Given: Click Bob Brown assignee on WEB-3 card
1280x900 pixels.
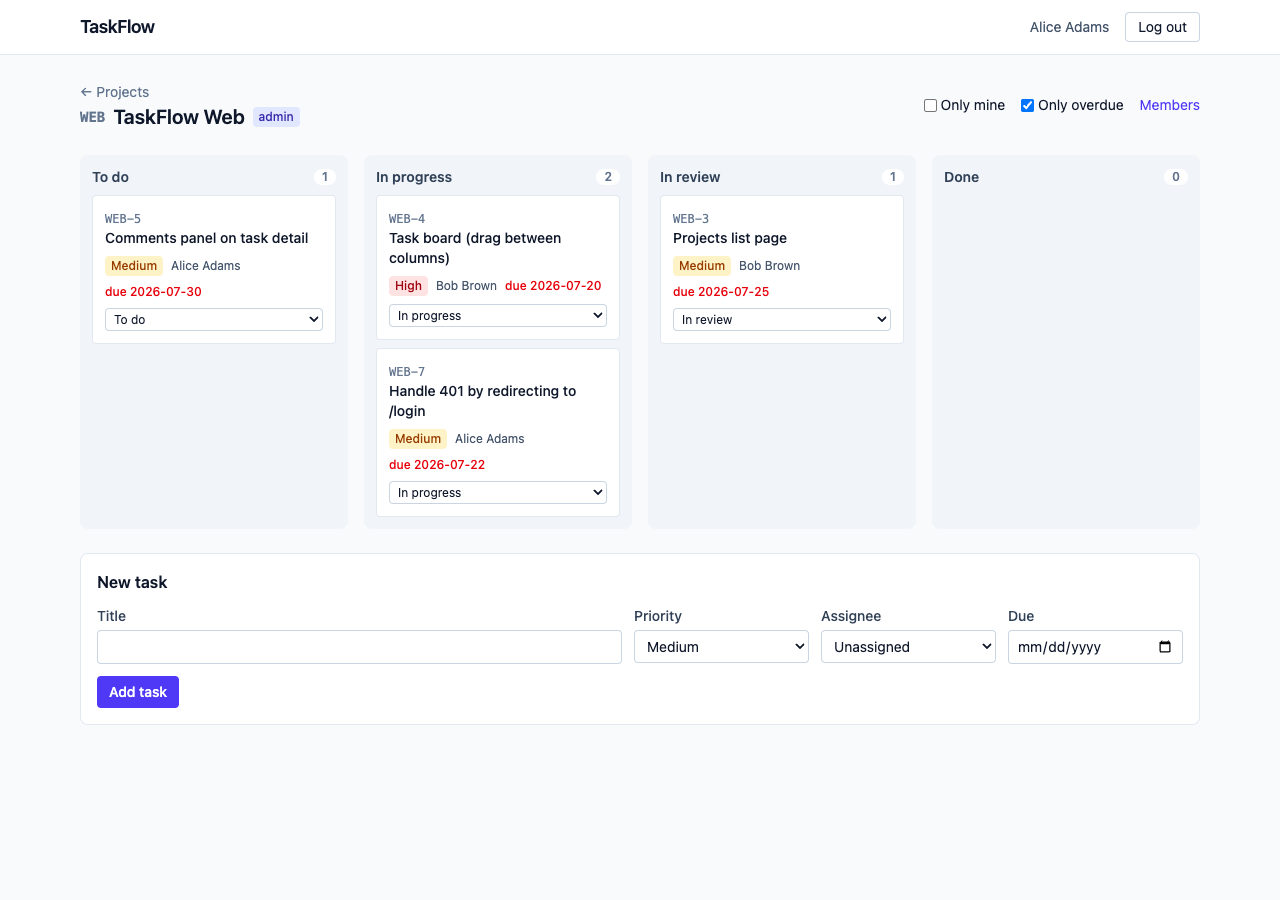Looking at the screenshot, I should click(x=770, y=266).
